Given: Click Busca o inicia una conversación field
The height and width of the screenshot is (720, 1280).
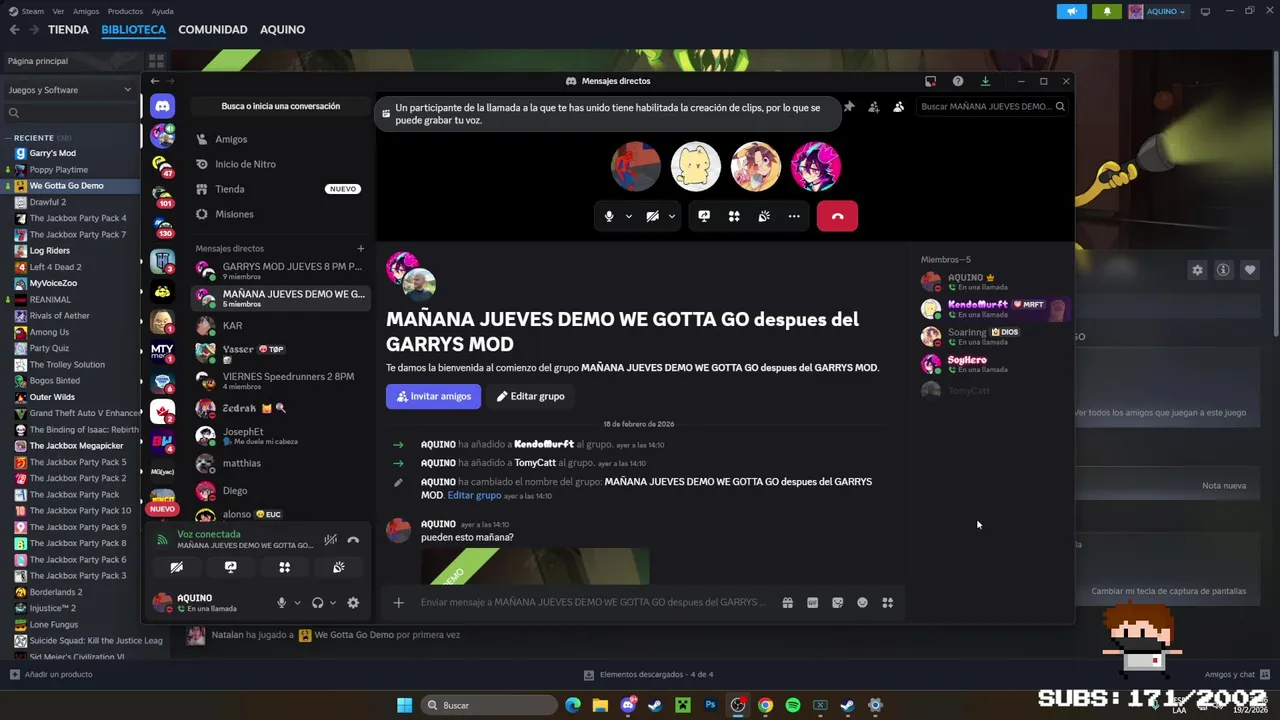Looking at the screenshot, I should pyautogui.click(x=280, y=106).
